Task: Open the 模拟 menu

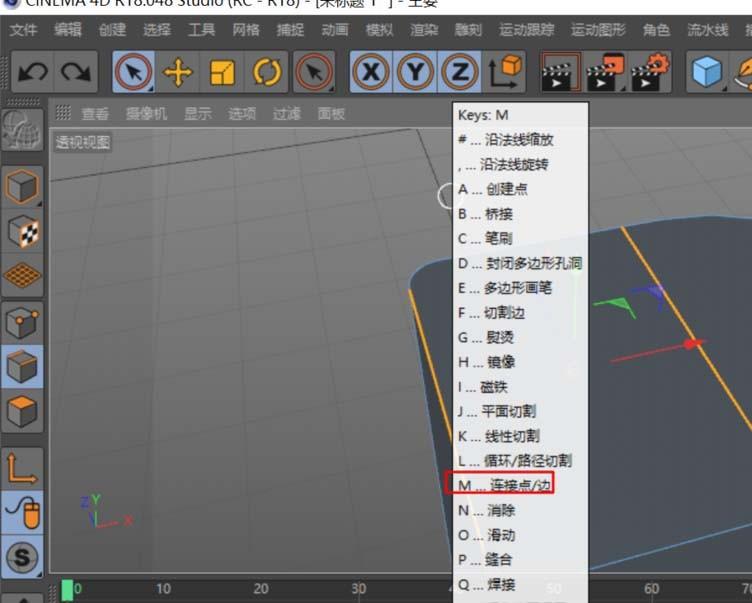Action: tap(379, 30)
